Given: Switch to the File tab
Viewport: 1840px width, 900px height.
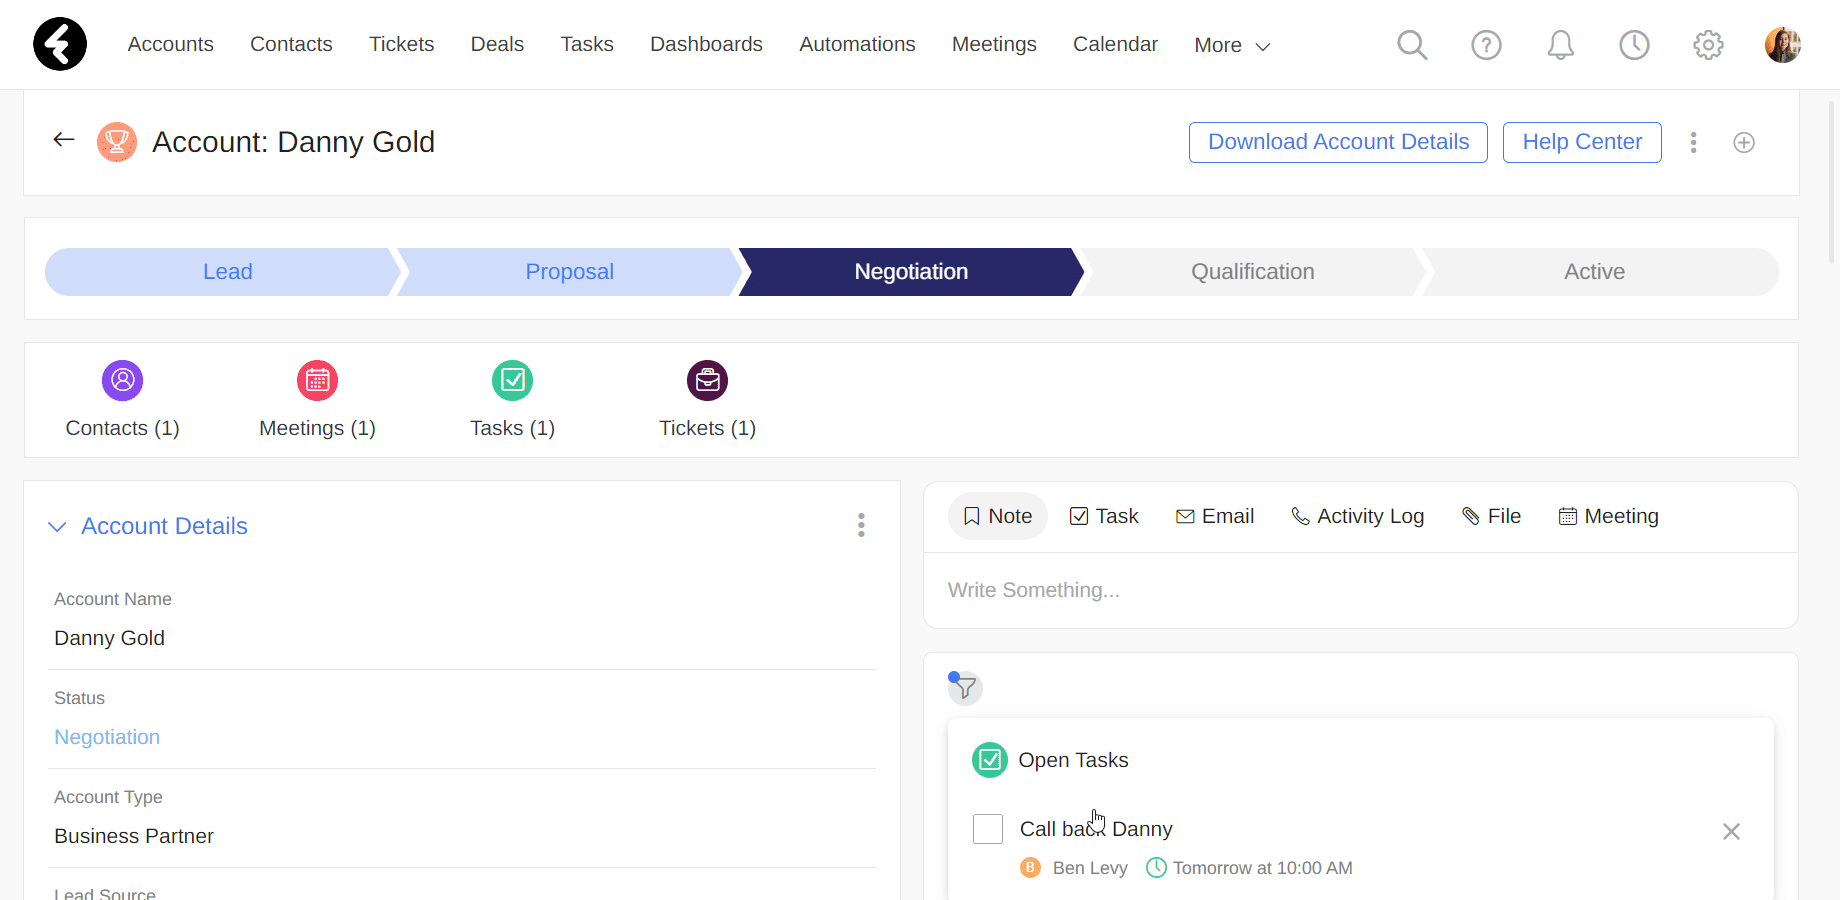Looking at the screenshot, I should (x=1492, y=516).
